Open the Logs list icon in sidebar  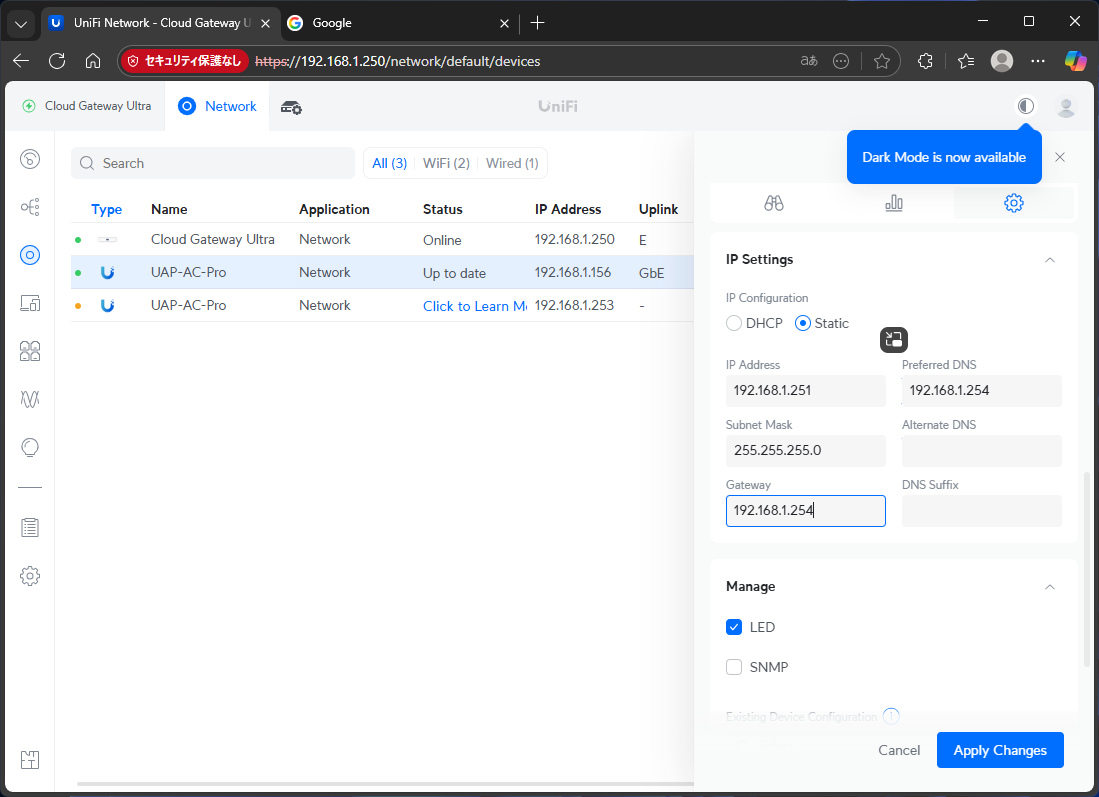30,527
